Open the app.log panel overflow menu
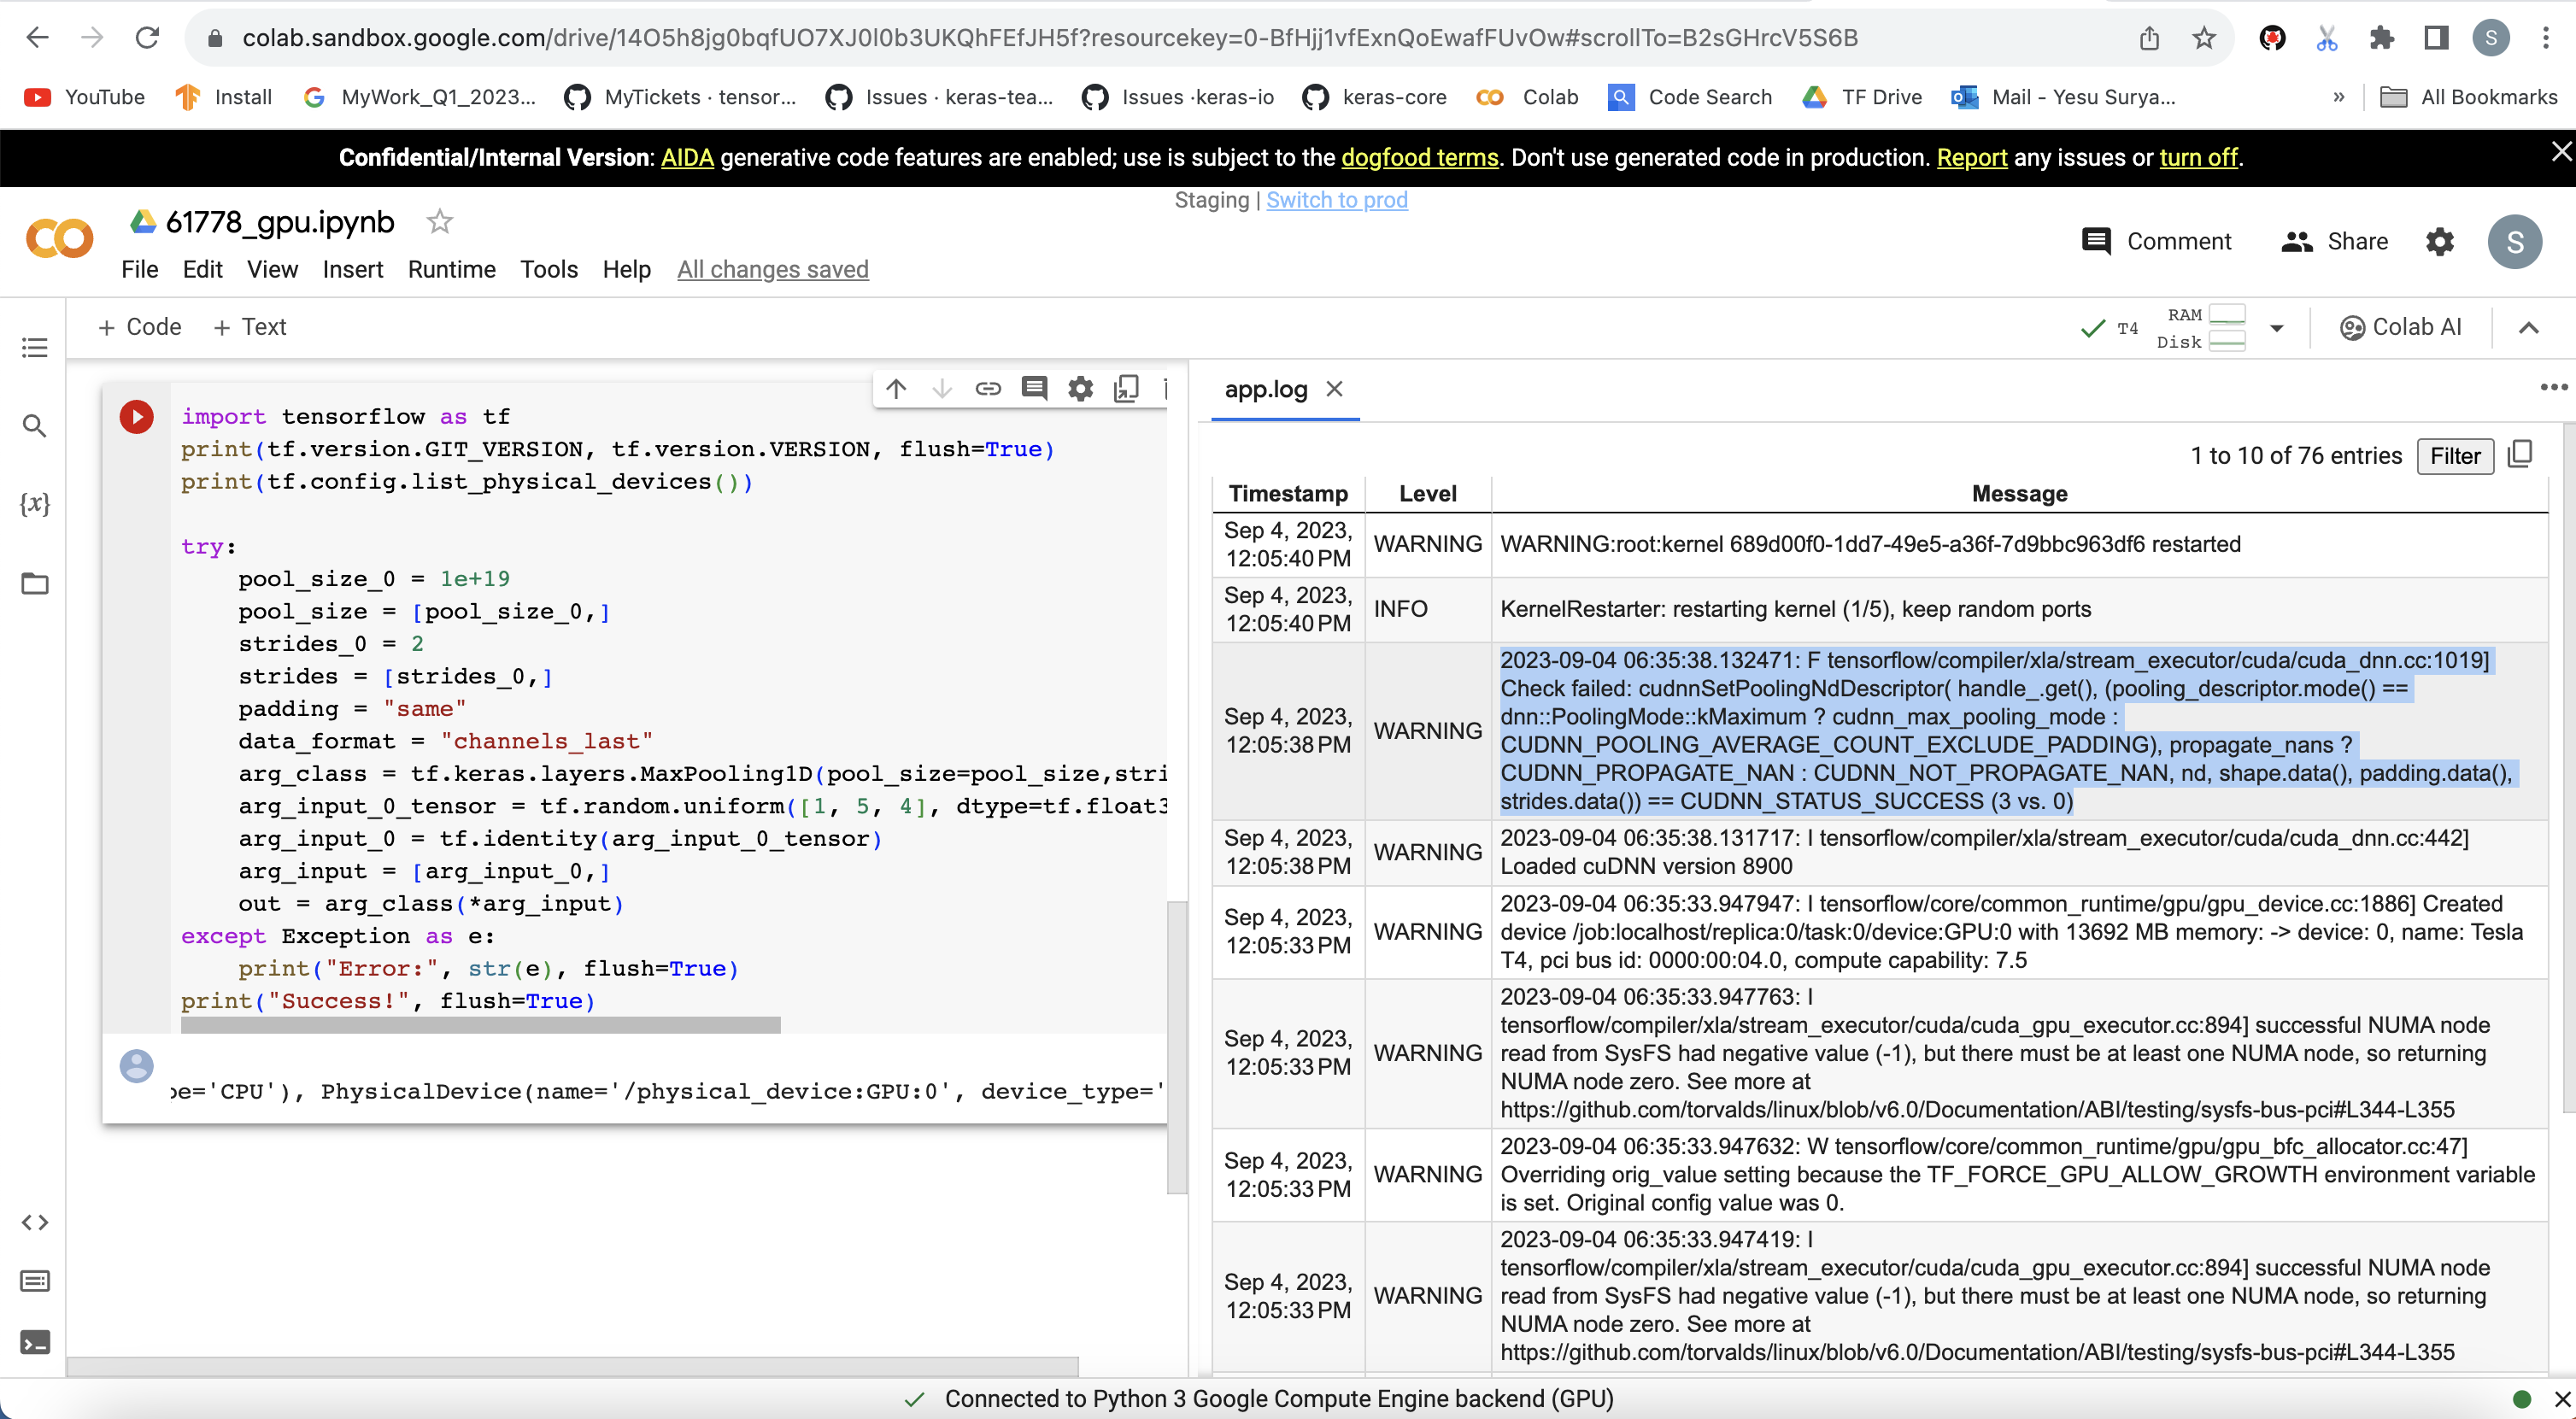Viewport: 2576px width, 1419px height. pyautogui.click(x=2553, y=388)
